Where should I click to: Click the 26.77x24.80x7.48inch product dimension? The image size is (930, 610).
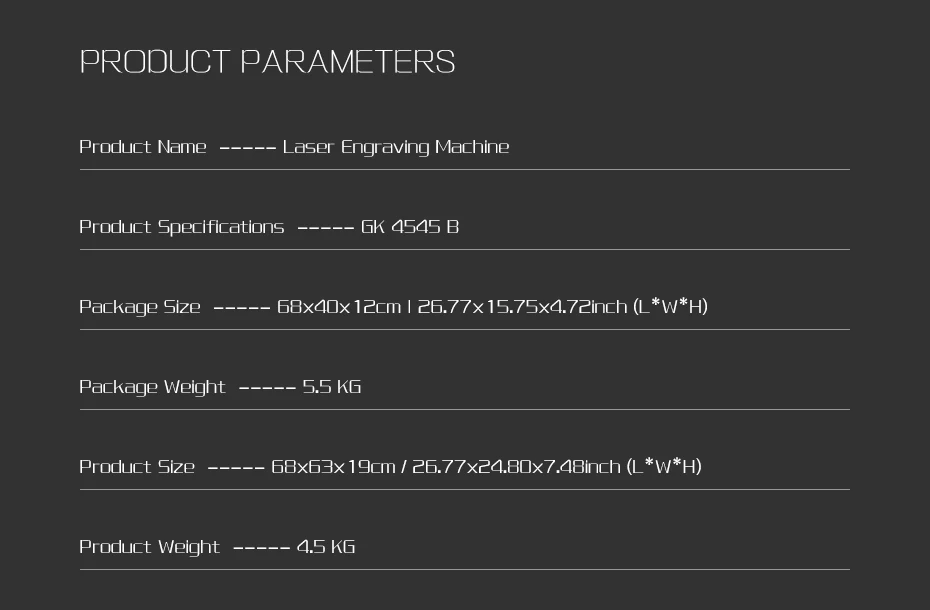coord(515,467)
